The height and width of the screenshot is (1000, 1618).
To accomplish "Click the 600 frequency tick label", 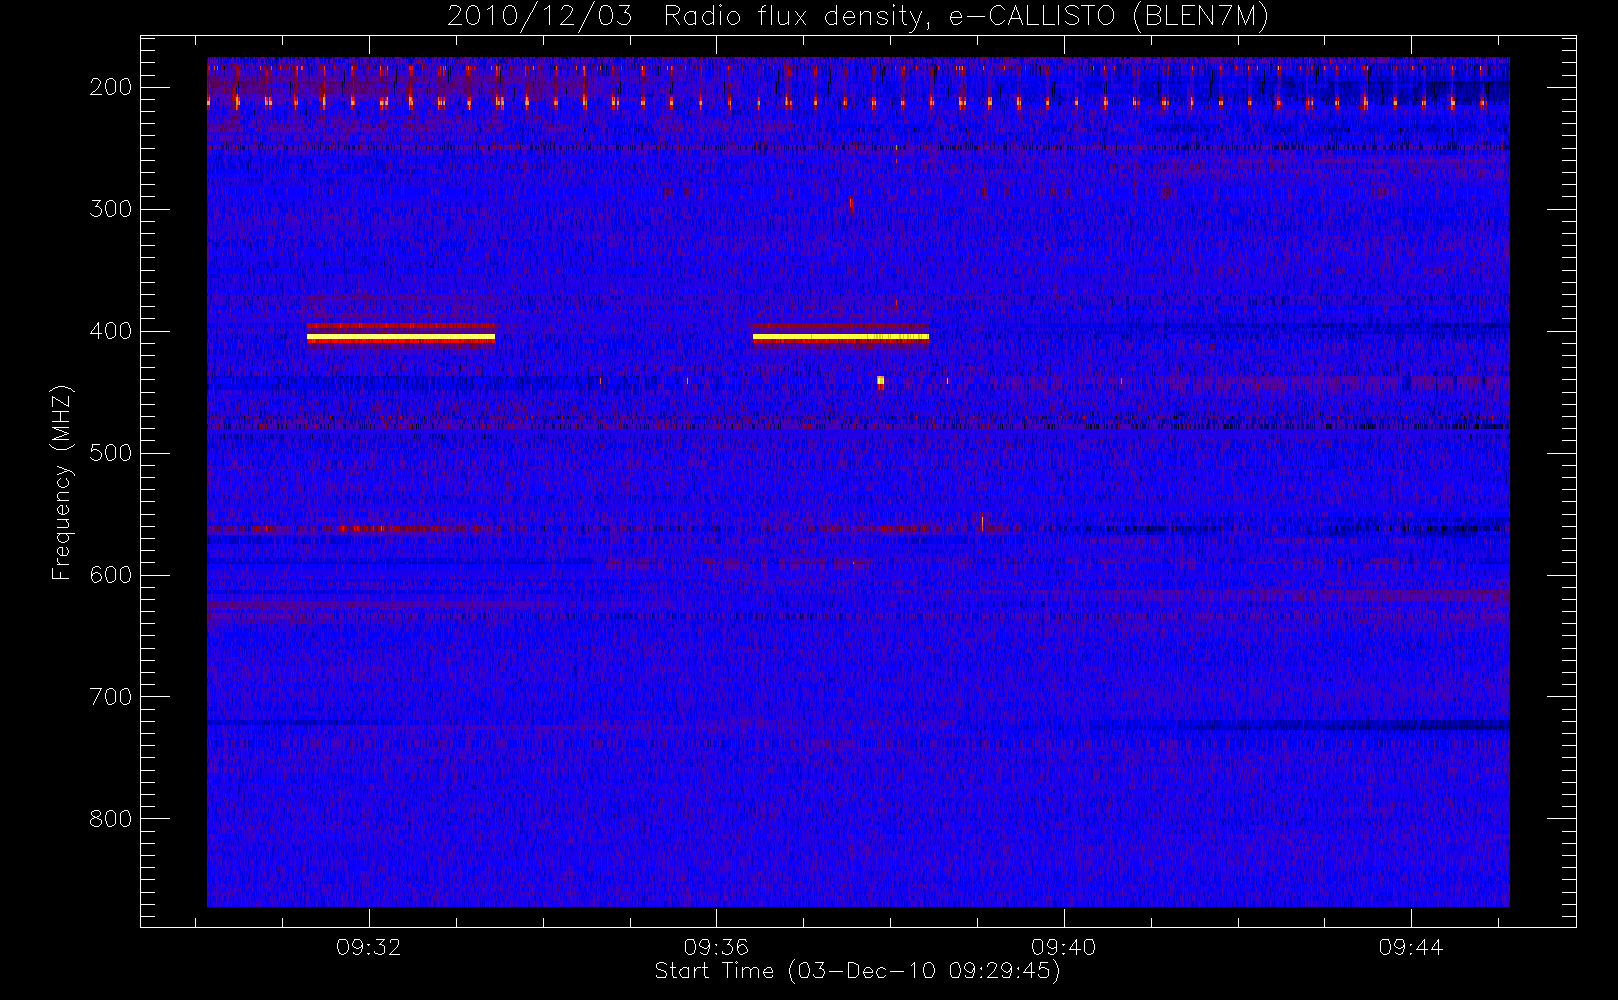I will pyautogui.click(x=110, y=575).
